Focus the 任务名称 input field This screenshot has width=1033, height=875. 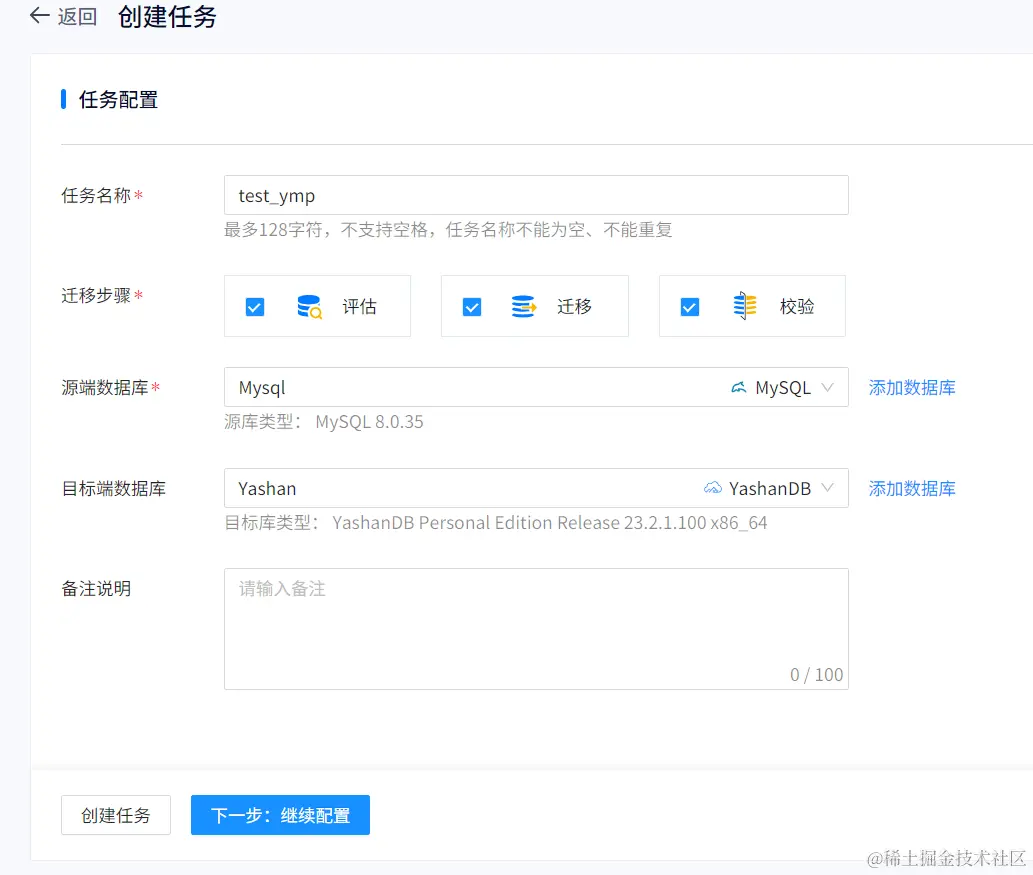536,195
